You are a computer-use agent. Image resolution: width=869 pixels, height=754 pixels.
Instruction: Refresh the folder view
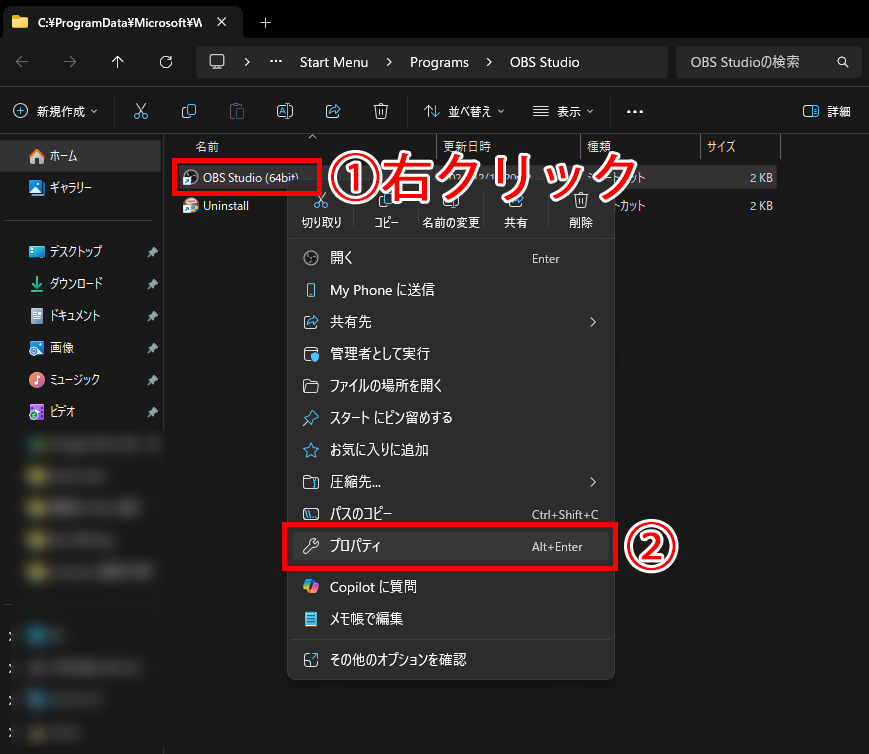166,62
